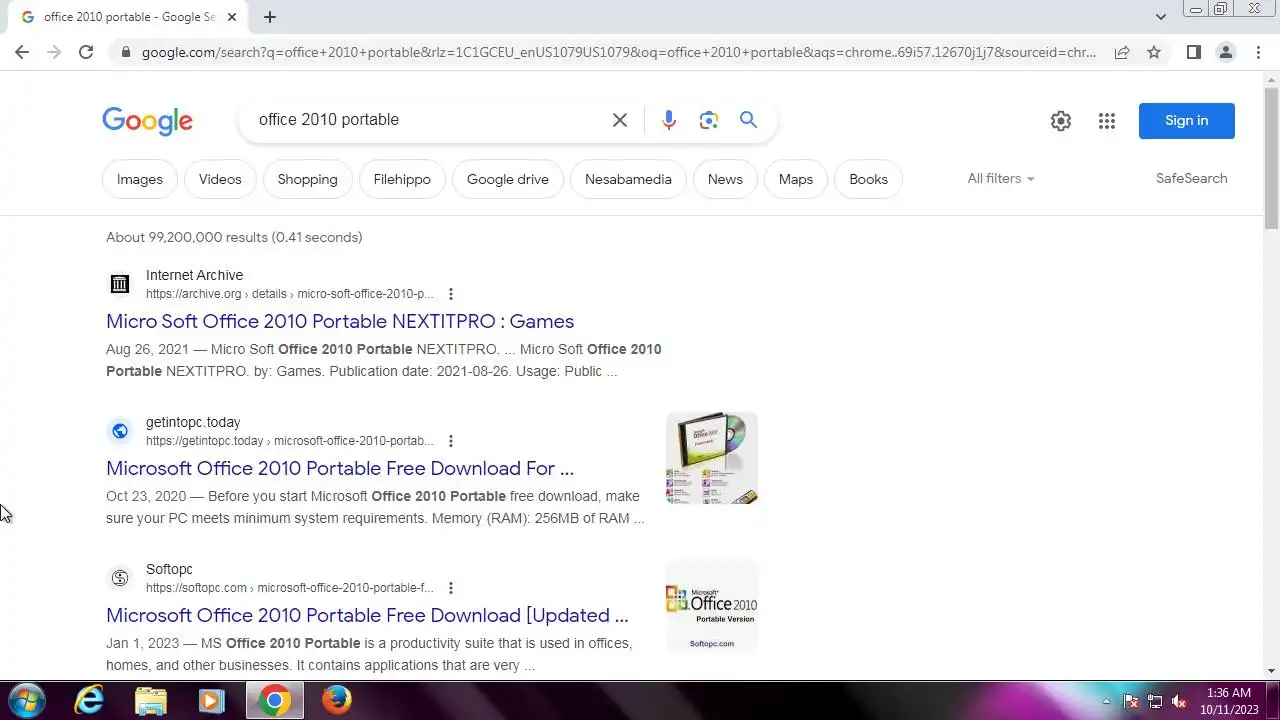Click the Internet Archive site icon
Viewport: 1280px width, 720px height.
point(120,284)
